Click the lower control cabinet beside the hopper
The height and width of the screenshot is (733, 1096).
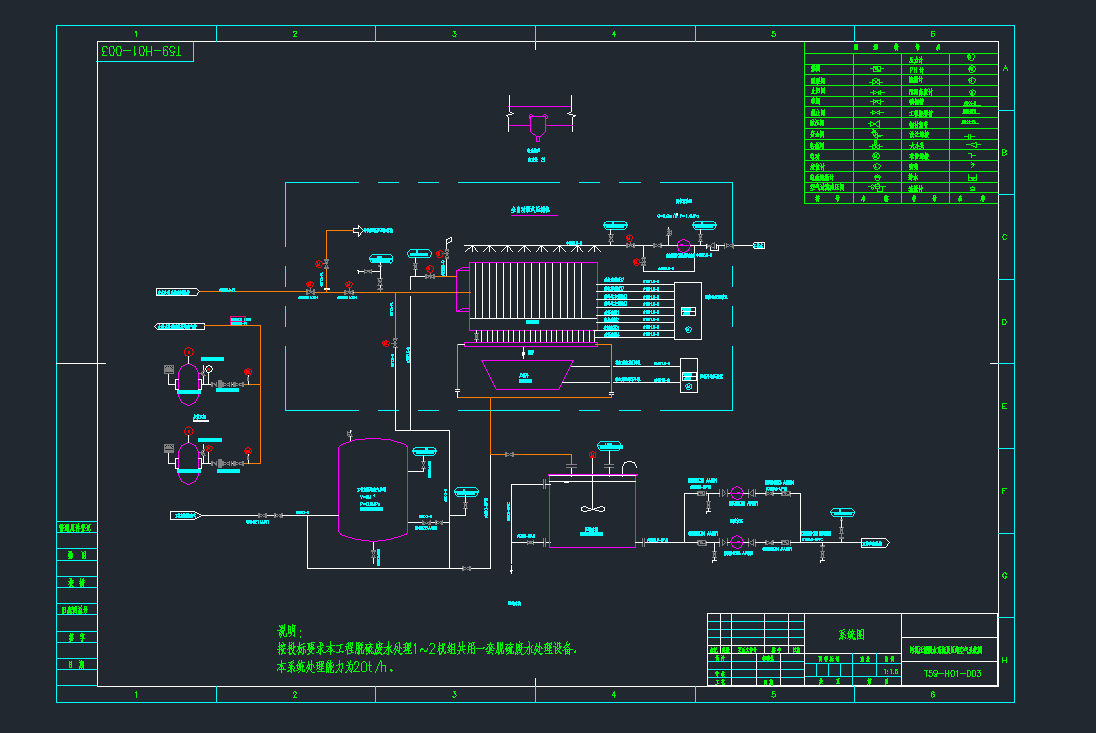point(688,376)
